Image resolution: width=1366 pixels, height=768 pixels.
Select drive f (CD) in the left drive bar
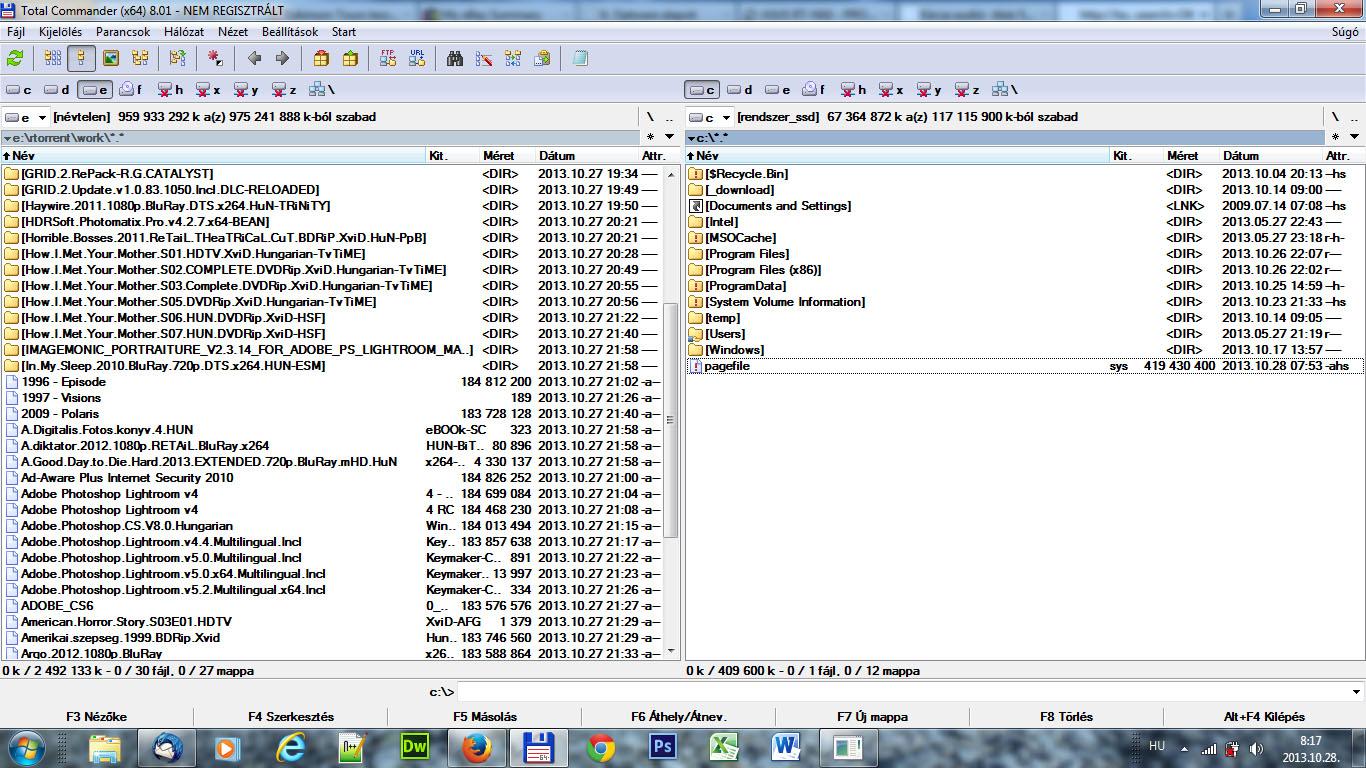131,90
